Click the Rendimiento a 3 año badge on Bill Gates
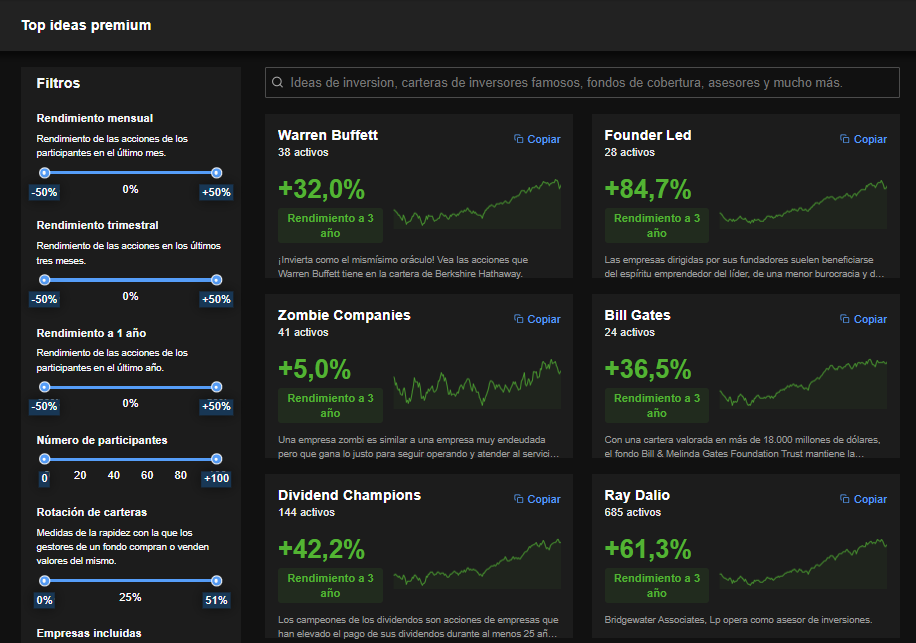Viewport: 916px width, 643px height. coord(657,405)
